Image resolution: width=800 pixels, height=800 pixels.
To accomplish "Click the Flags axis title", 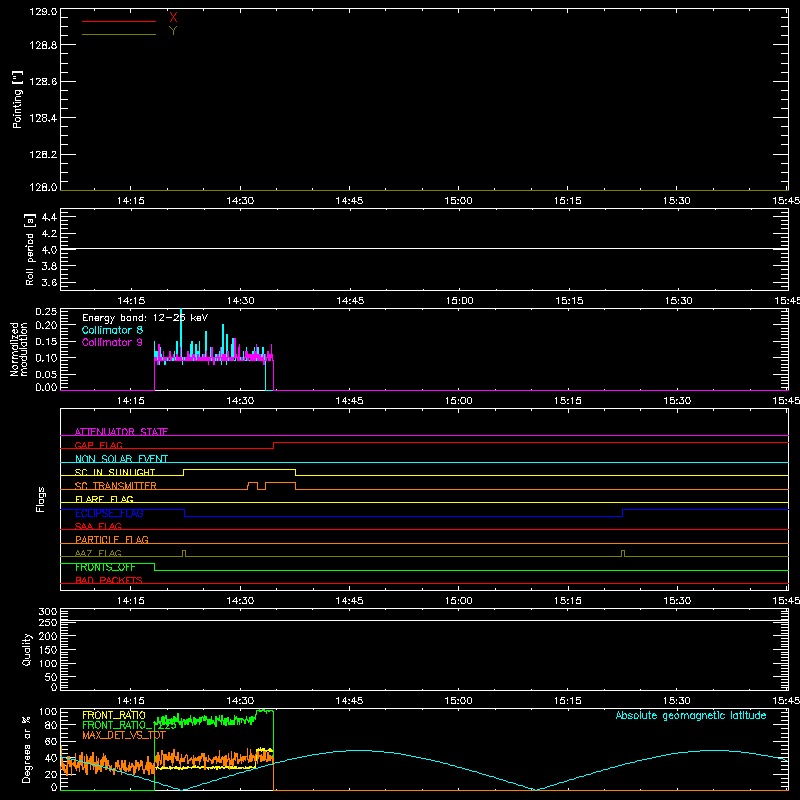I will [41, 499].
